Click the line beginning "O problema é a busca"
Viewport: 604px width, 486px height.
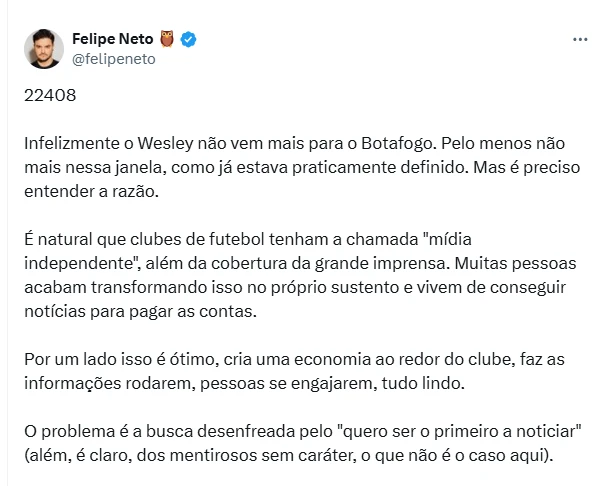point(302,431)
